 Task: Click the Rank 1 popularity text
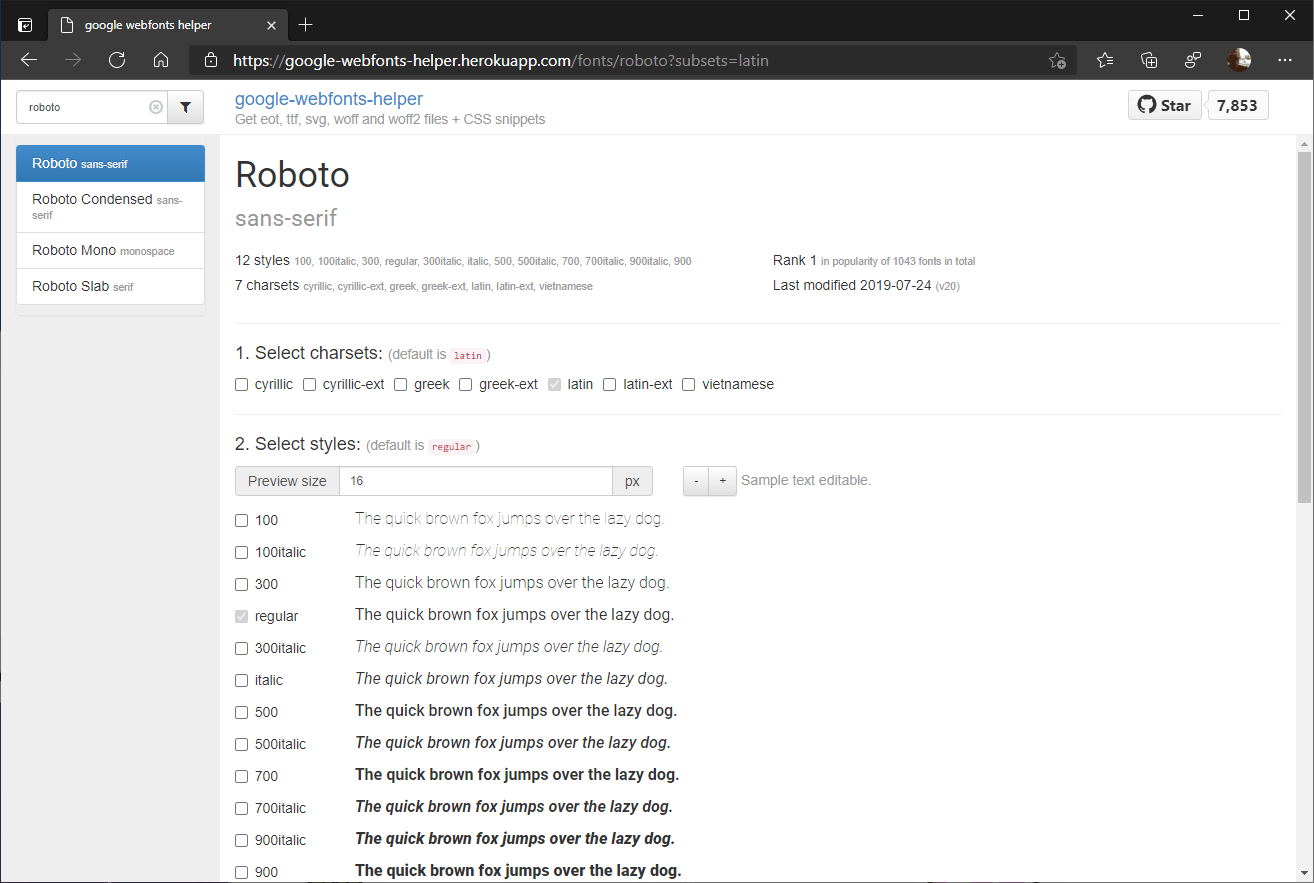tap(874, 260)
